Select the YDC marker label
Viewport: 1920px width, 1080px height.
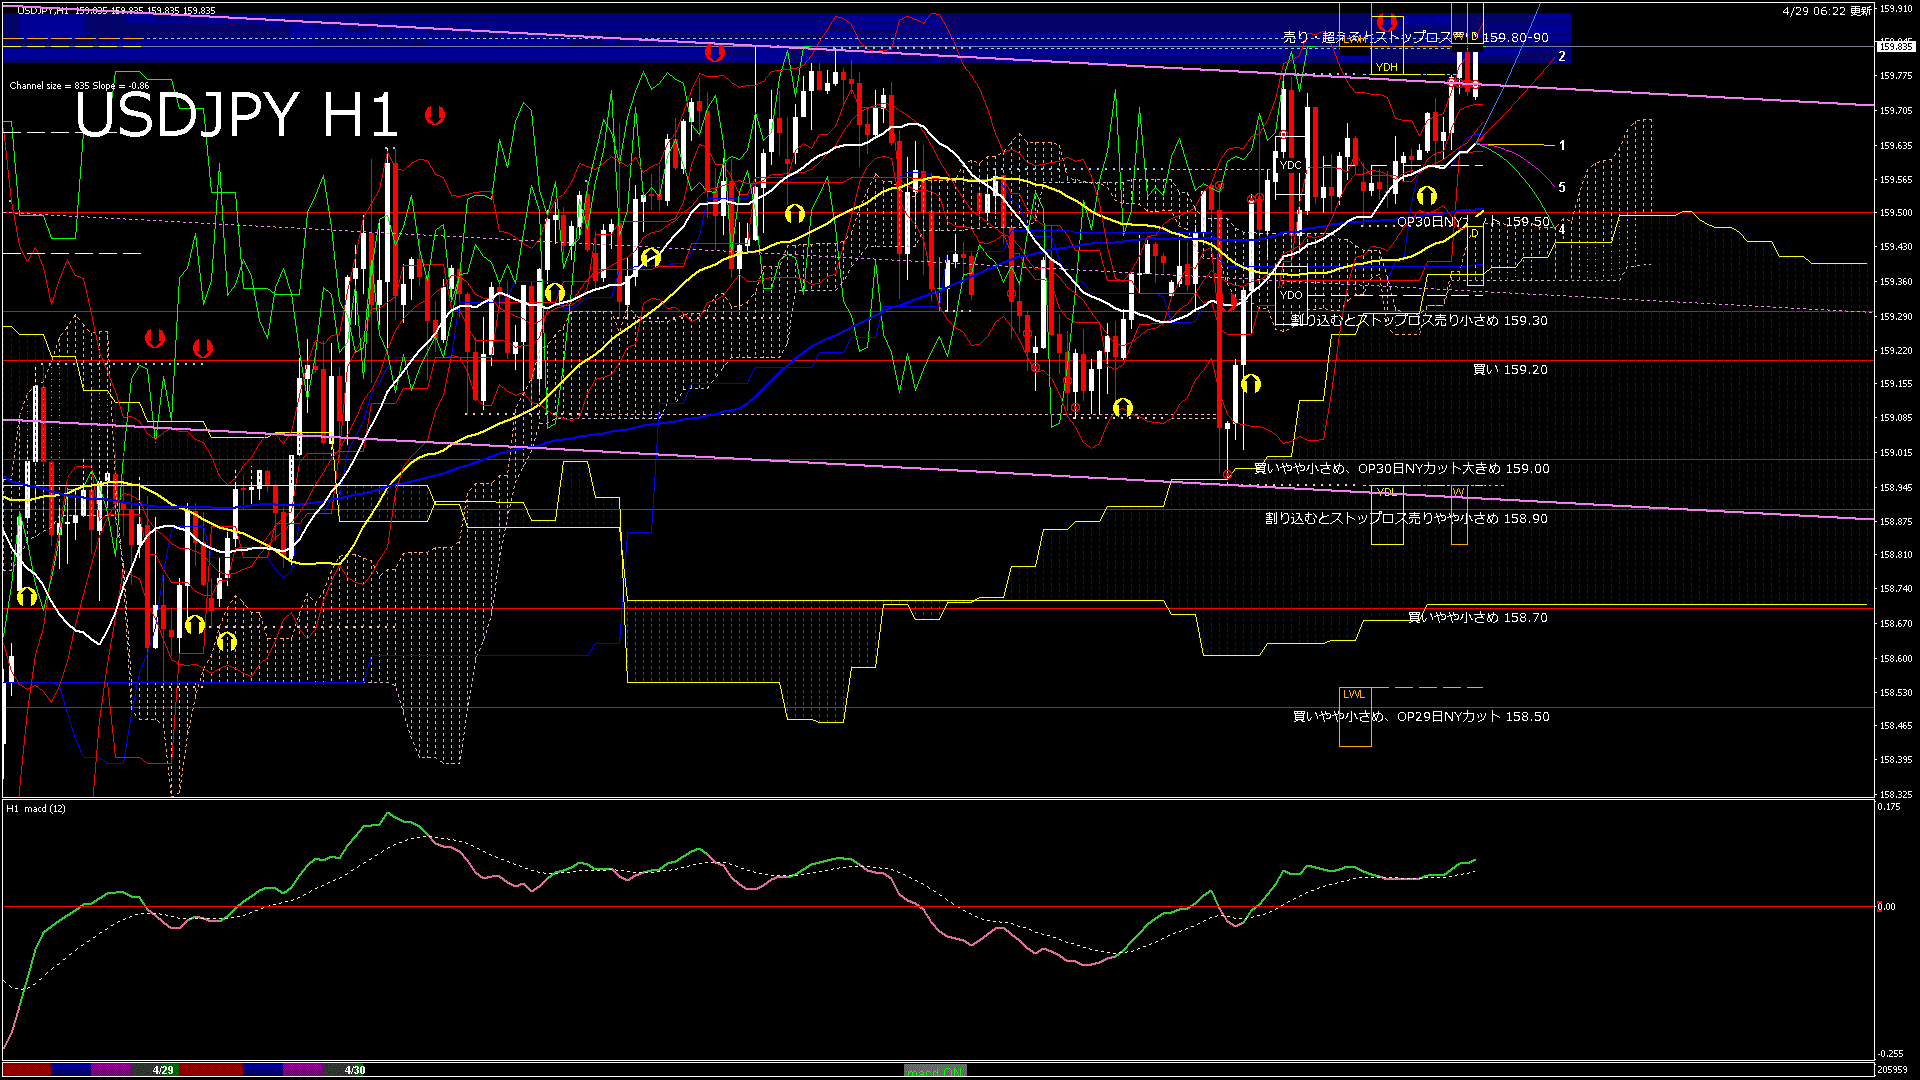(1291, 165)
